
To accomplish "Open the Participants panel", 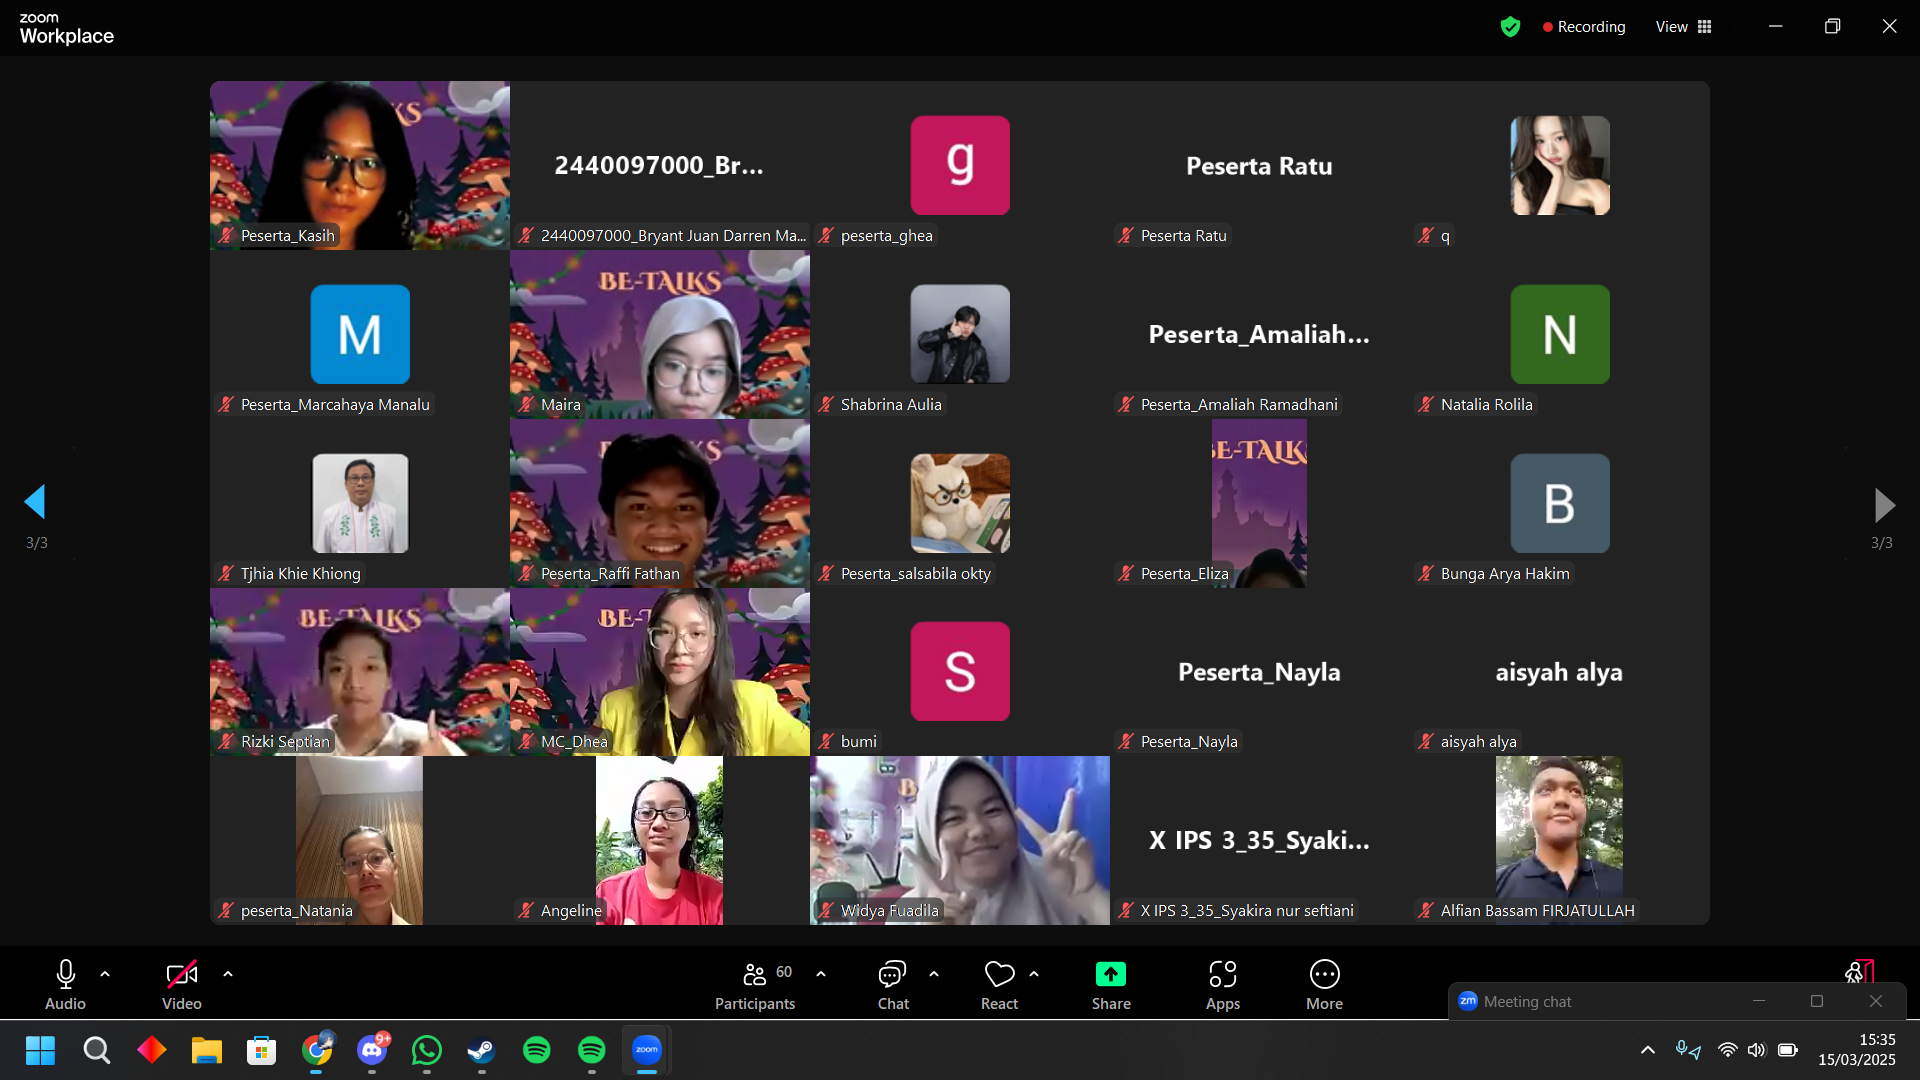I will pos(754,985).
